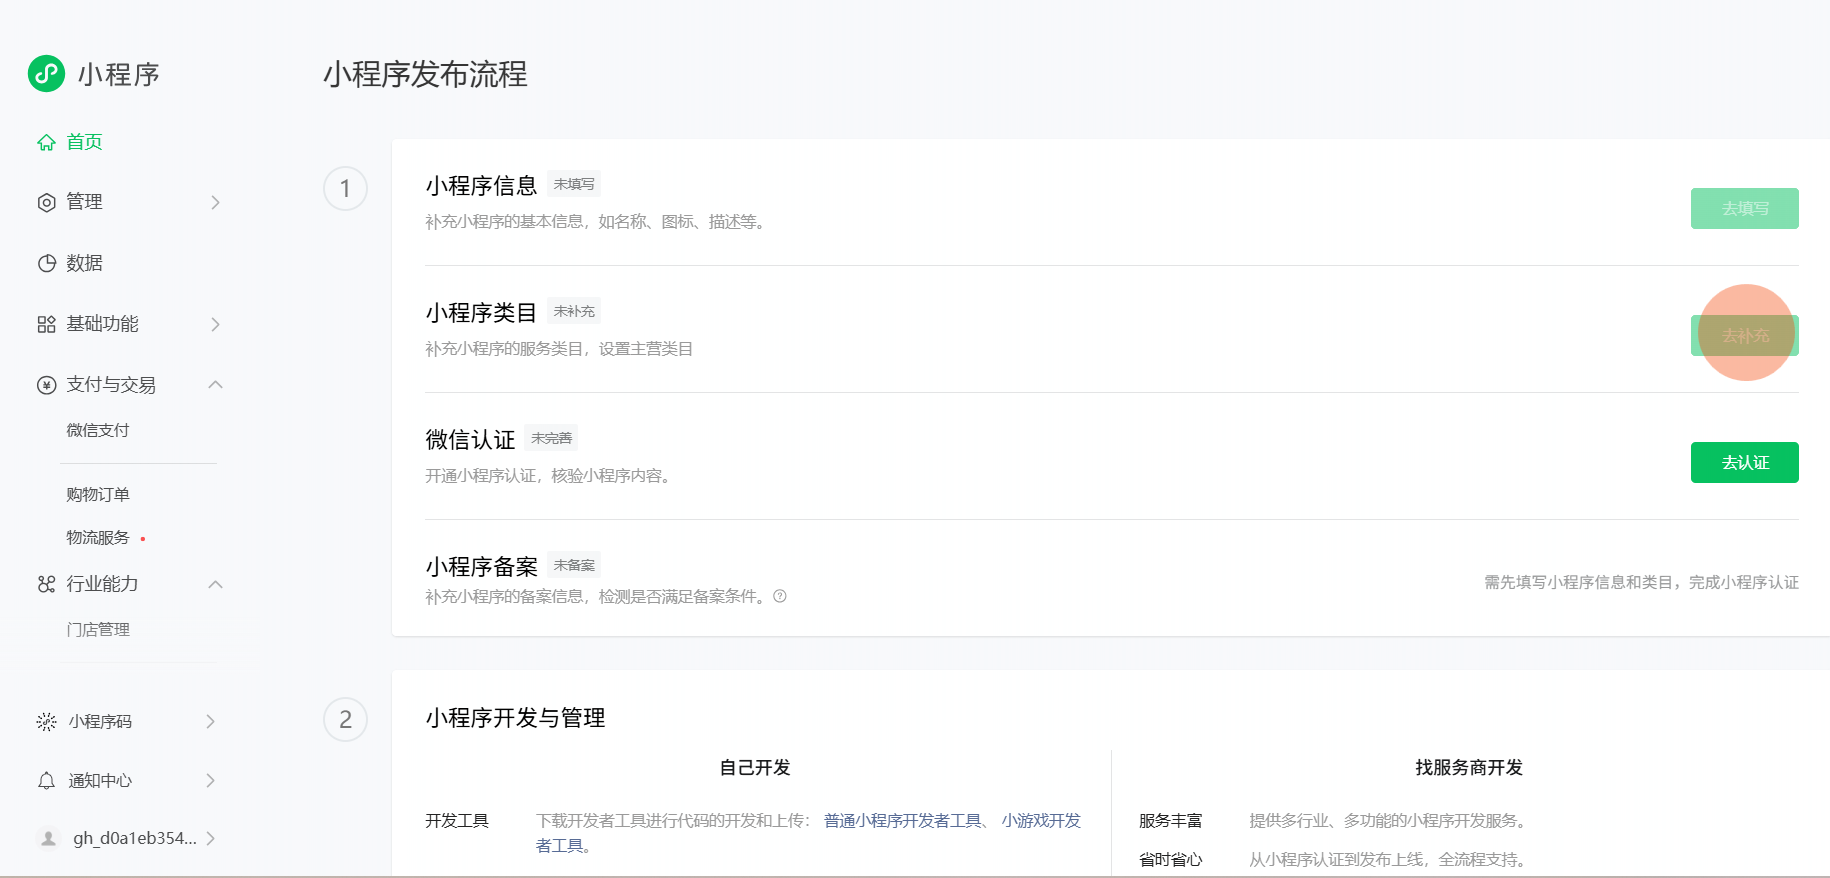The height and width of the screenshot is (878, 1830).
Task: Select 门店管理 from the sidebar
Action: pos(98,630)
